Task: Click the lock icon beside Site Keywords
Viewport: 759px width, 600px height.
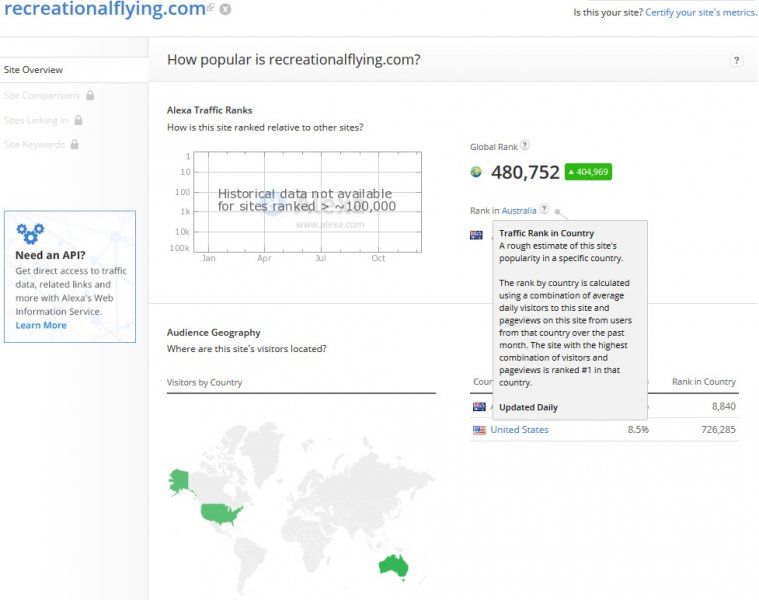Action: (x=75, y=144)
